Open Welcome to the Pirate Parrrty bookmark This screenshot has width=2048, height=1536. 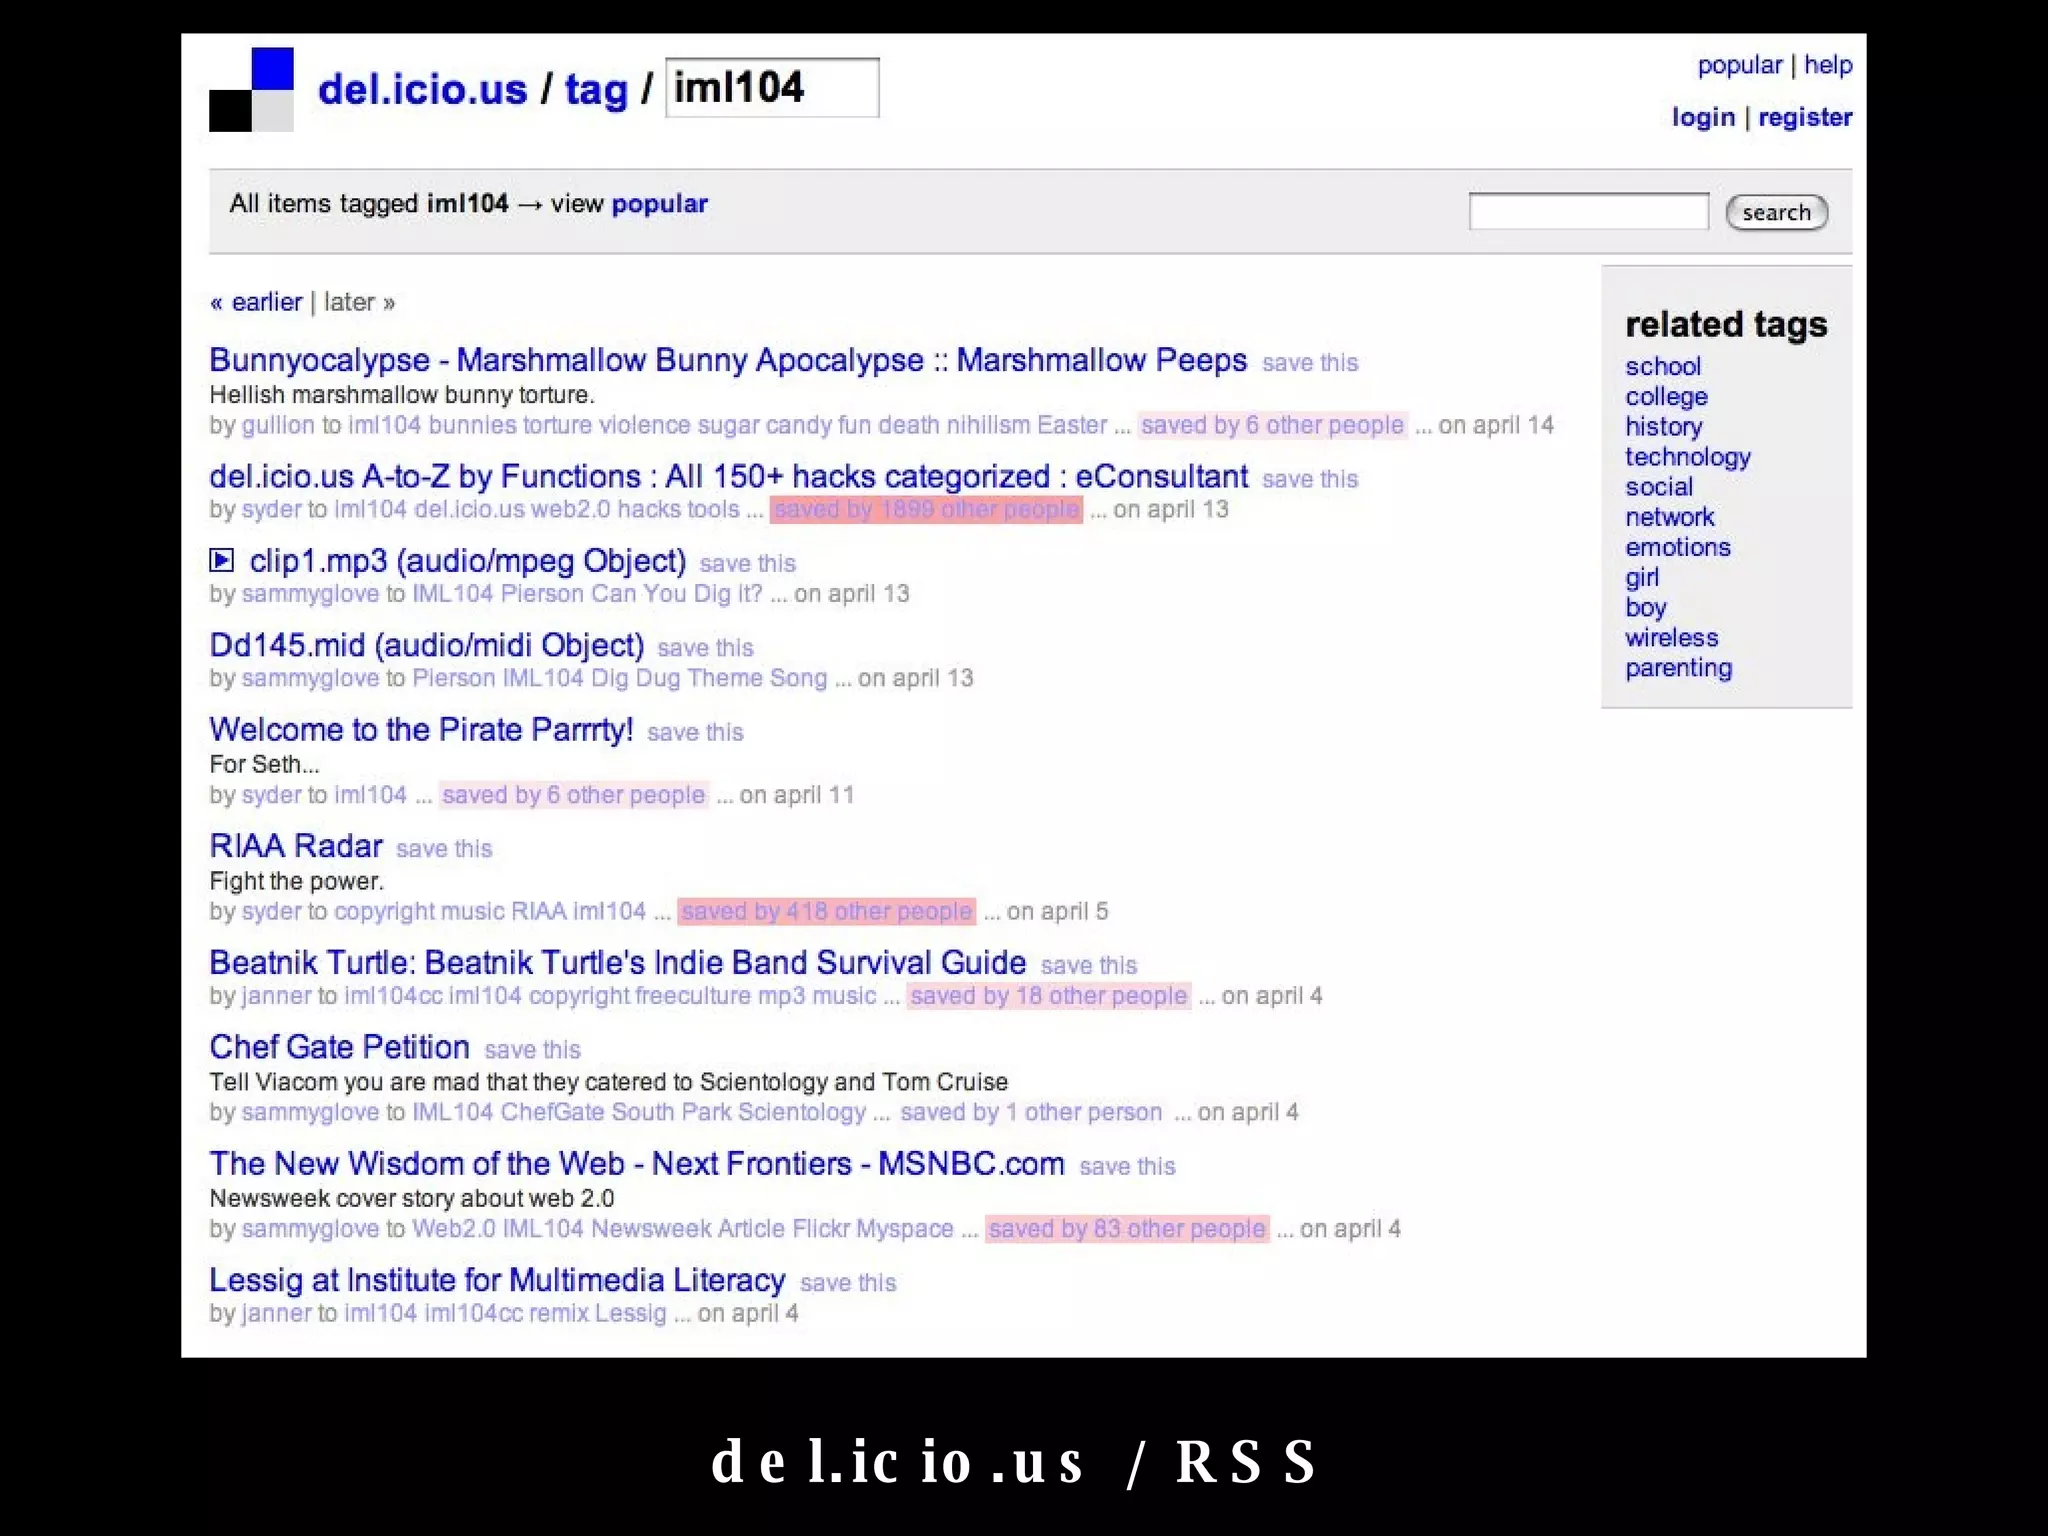pos(421,730)
